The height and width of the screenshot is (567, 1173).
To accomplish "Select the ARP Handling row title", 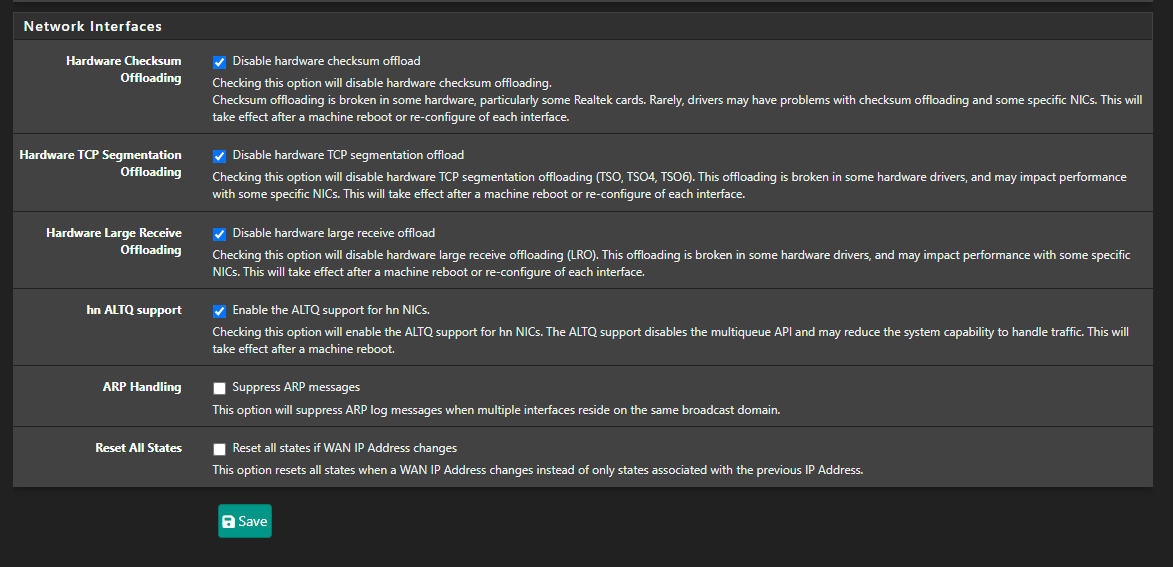I will coord(142,387).
